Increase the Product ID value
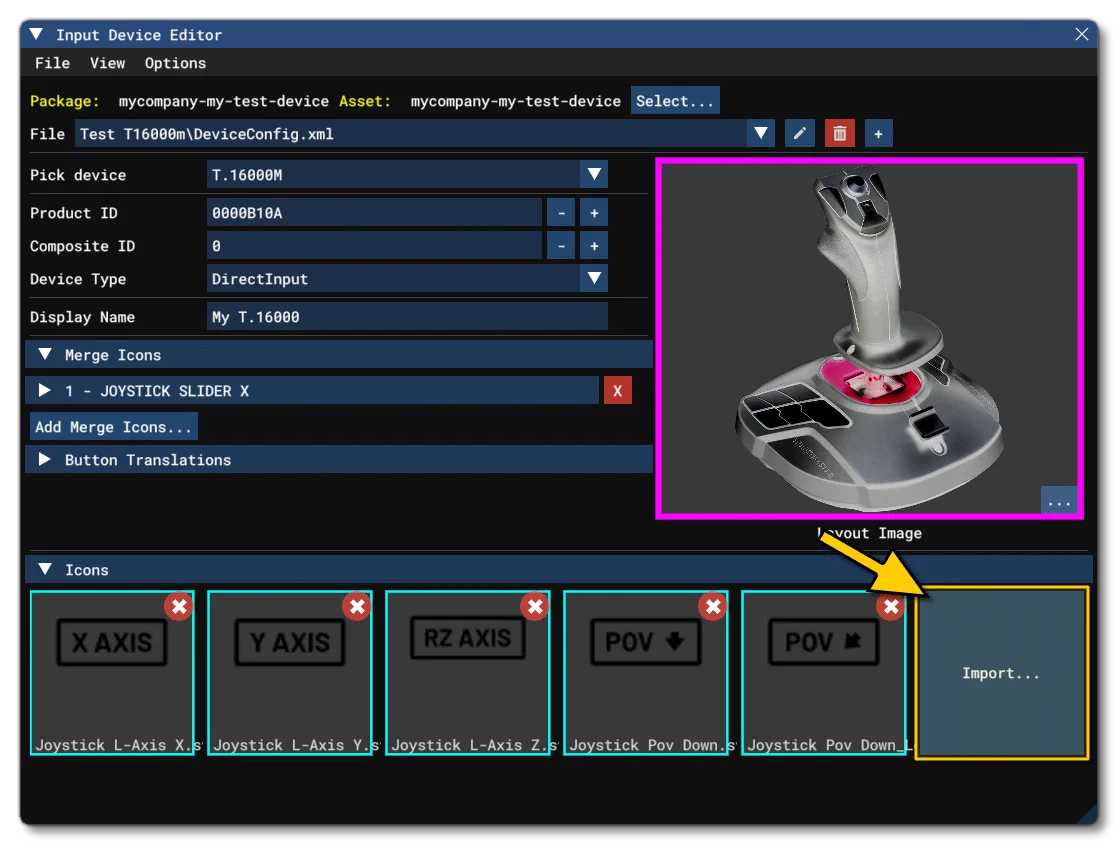 pyautogui.click(x=594, y=212)
